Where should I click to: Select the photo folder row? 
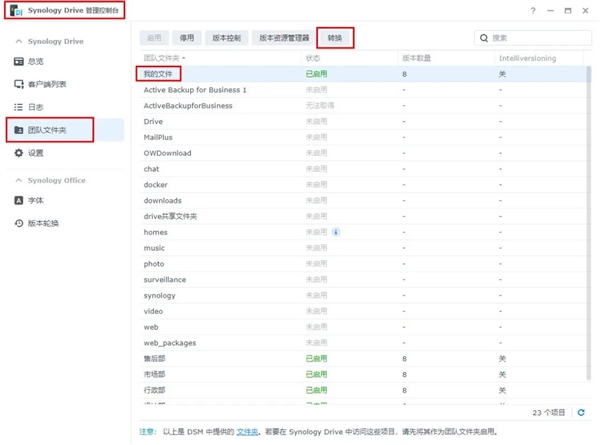pos(363,264)
